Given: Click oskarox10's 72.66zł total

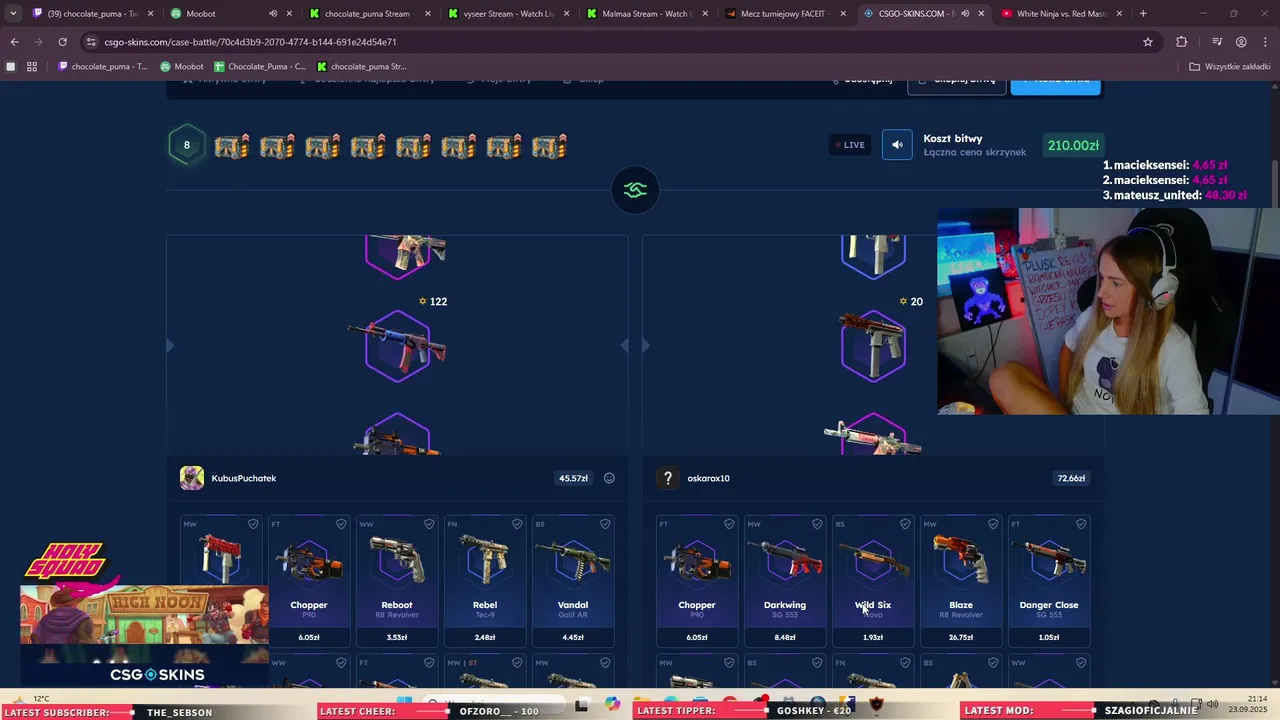Looking at the screenshot, I should 1071,478.
